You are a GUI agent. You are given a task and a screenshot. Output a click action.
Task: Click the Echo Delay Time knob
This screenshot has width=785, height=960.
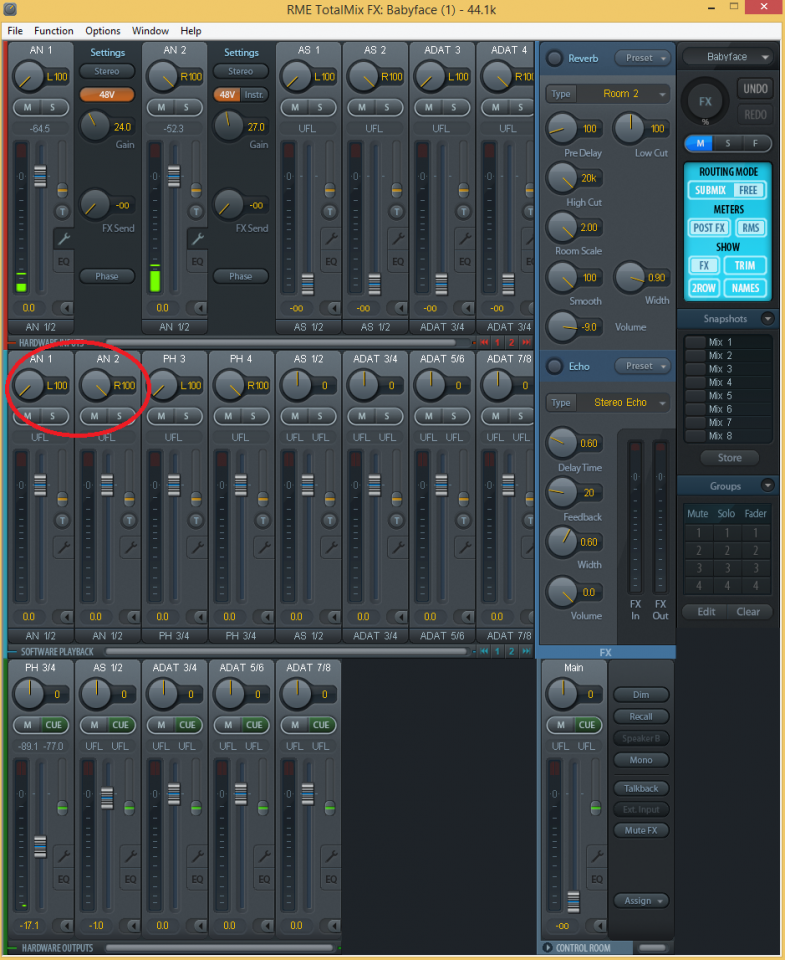click(561, 443)
